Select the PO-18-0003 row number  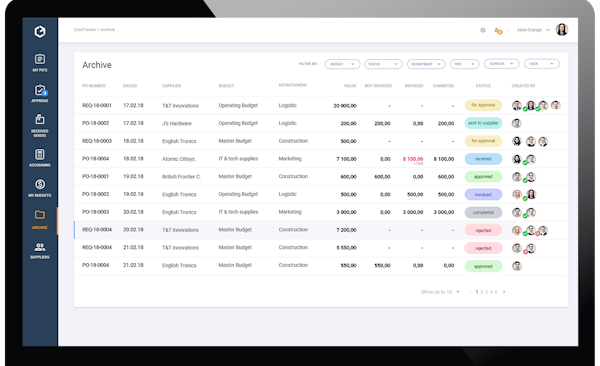pyautogui.click(x=96, y=212)
